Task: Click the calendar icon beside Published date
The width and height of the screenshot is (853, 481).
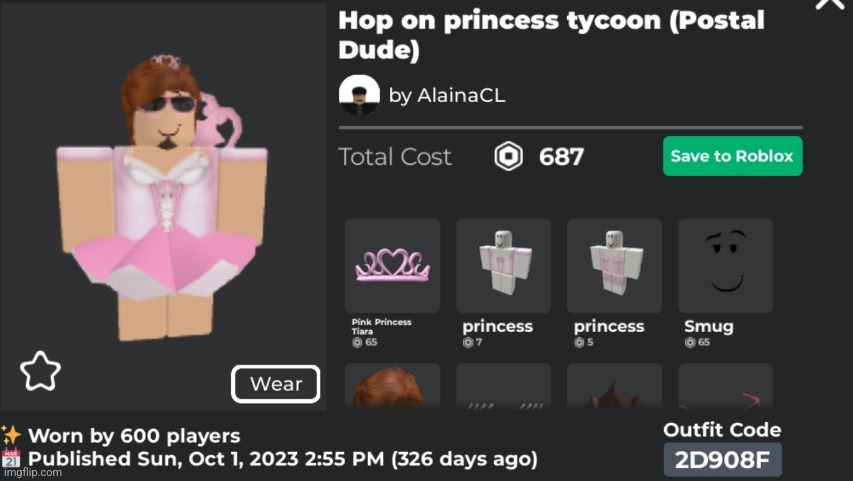Action: click(x=11, y=459)
